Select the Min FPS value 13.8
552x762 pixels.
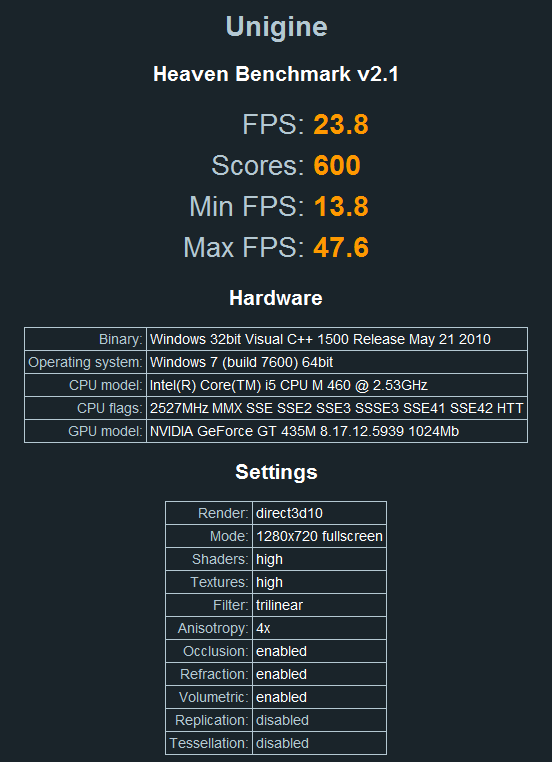tap(341, 206)
